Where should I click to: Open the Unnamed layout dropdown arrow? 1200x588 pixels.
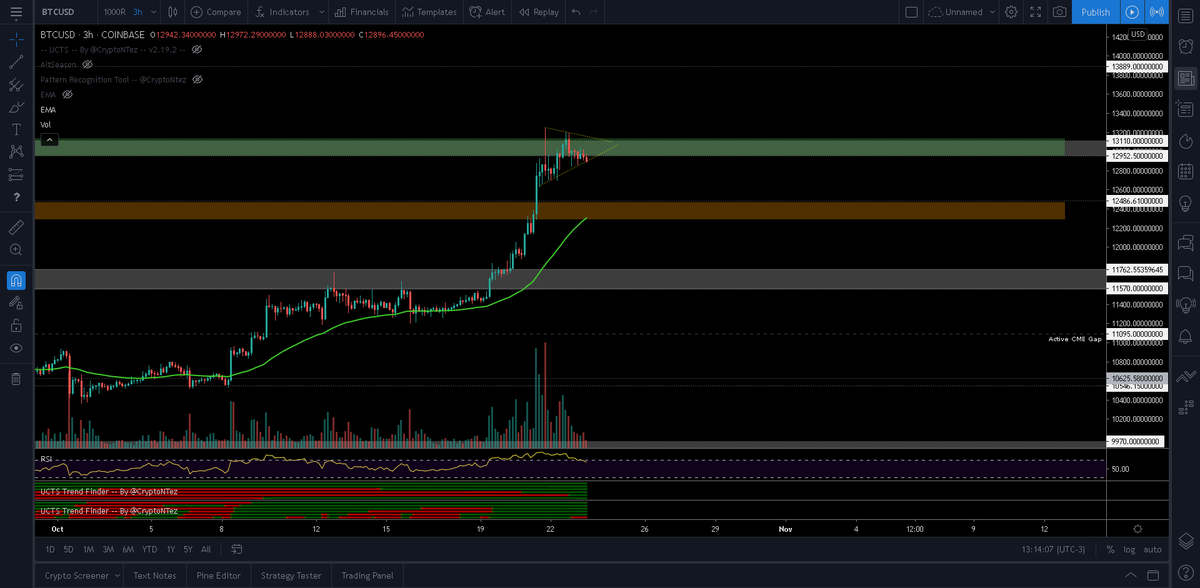(991, 12)
